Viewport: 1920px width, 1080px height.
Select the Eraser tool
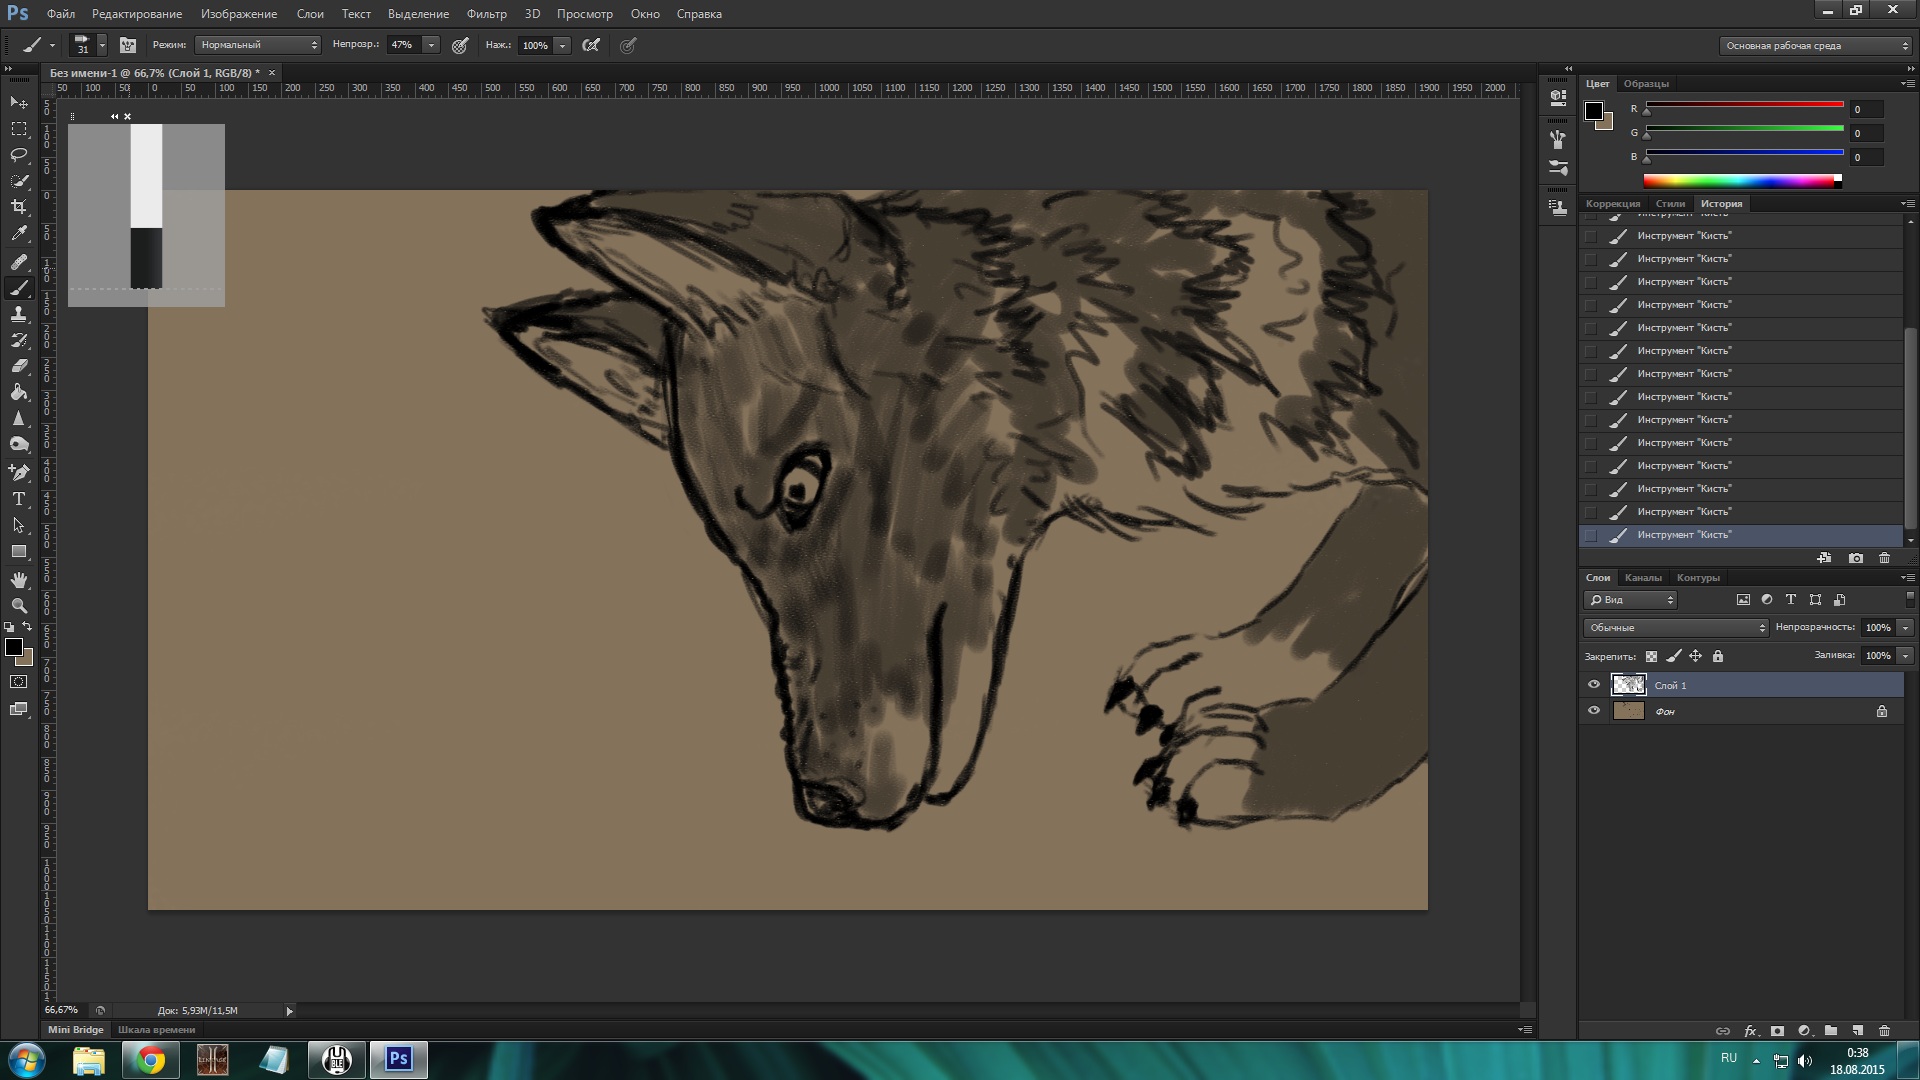tap(18, 366)
